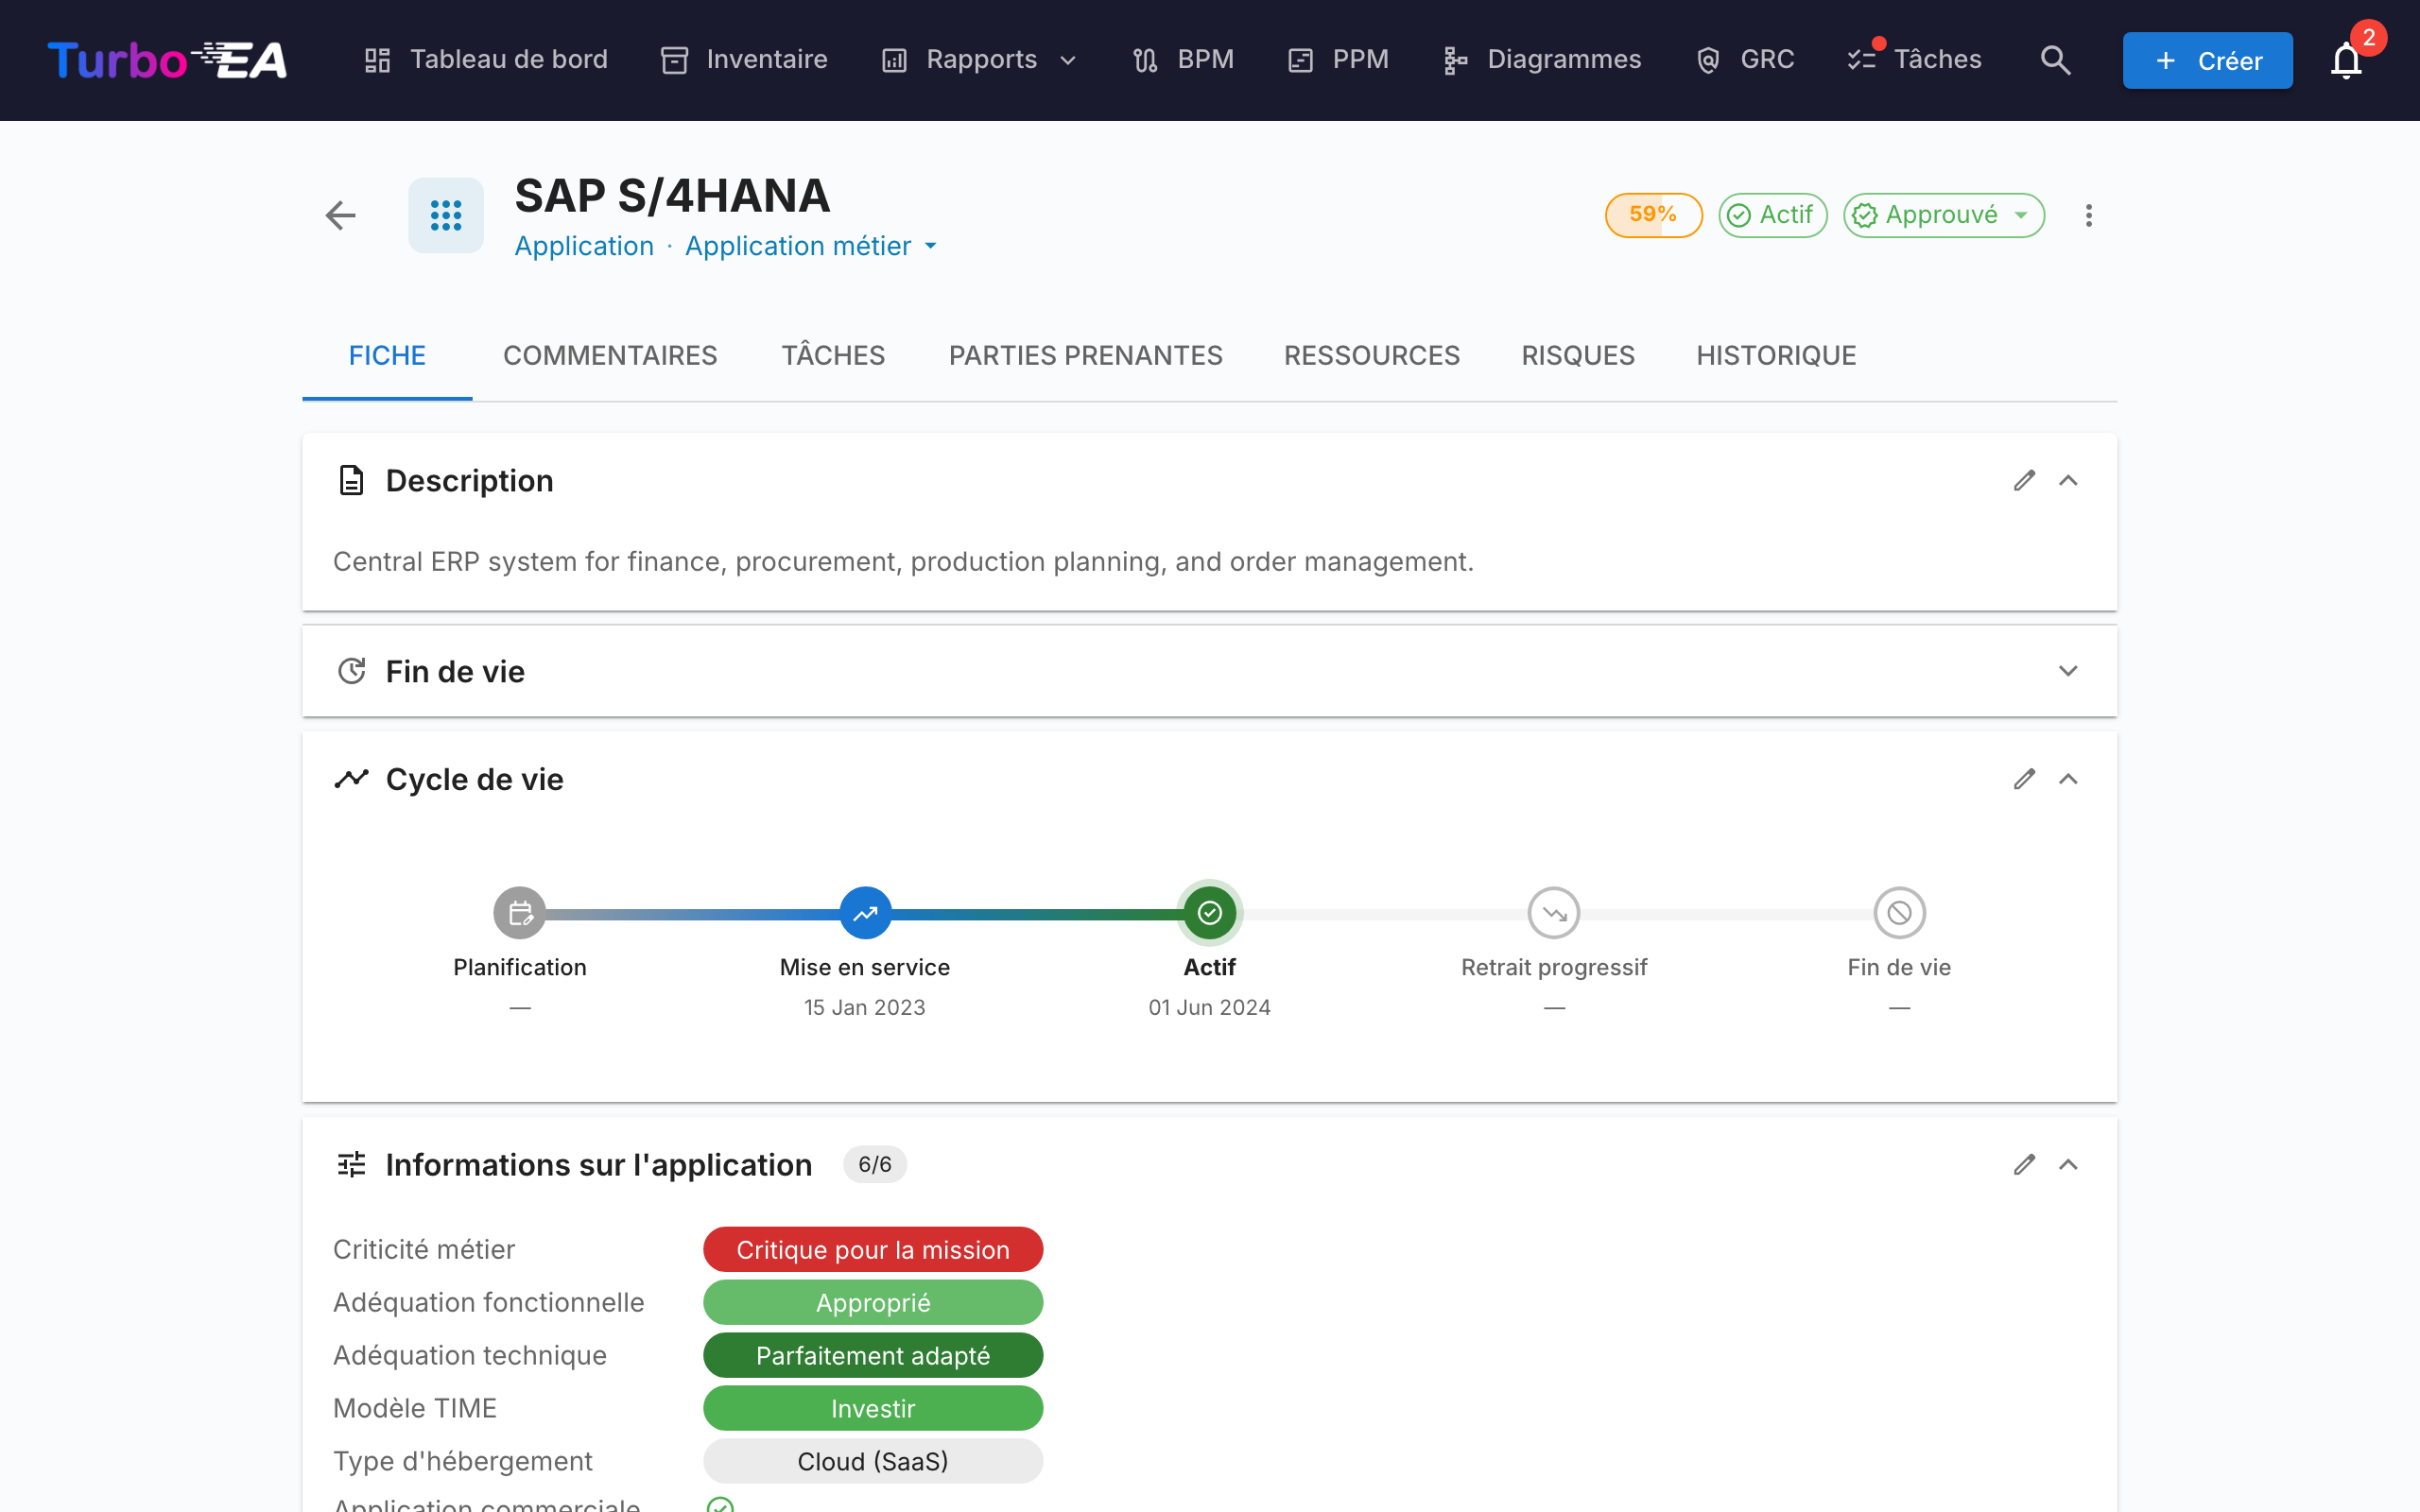Click the 59% completion indicator
The image size is (2420, 1512).
(x=1653, y=215)
